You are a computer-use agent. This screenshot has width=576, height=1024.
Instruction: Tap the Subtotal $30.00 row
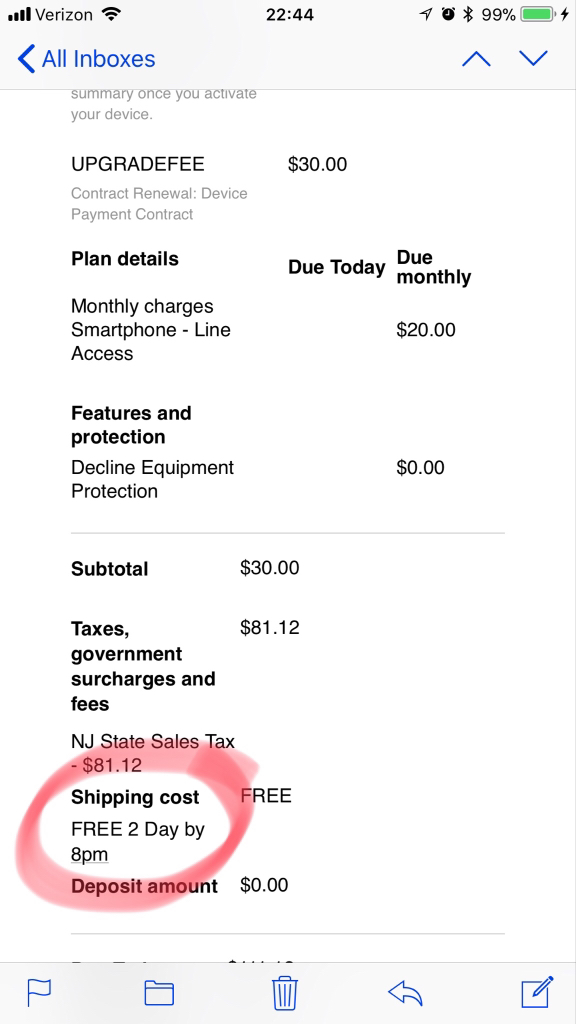pos(185,568)
